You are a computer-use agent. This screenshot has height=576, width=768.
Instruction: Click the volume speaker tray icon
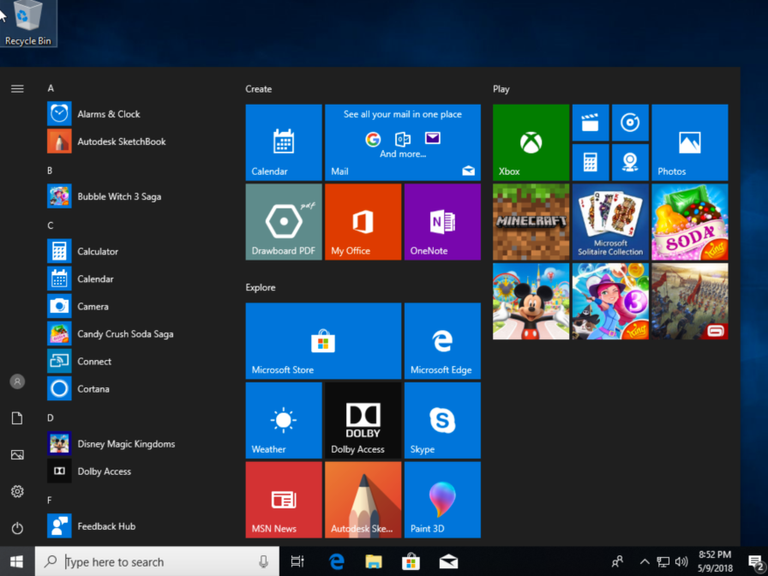(x=681, y=561)
